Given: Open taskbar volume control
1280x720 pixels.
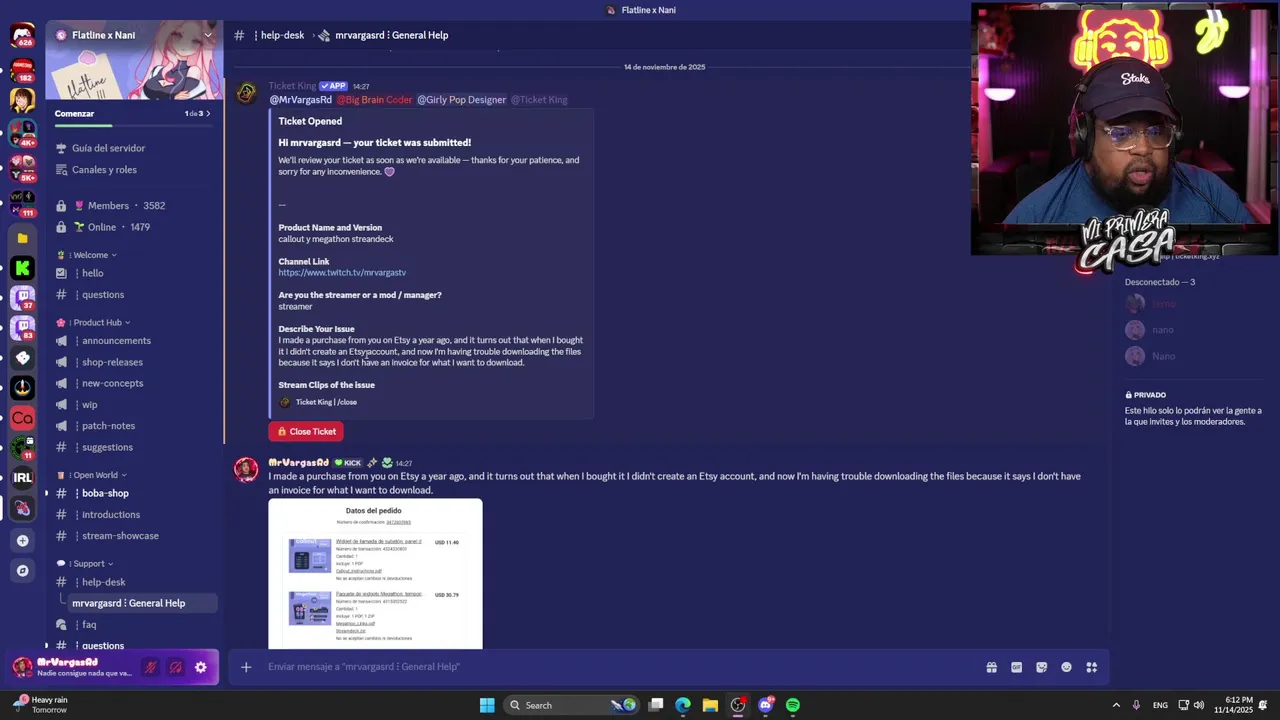Looking at the screenshot, I should (x=1198, y=705).
